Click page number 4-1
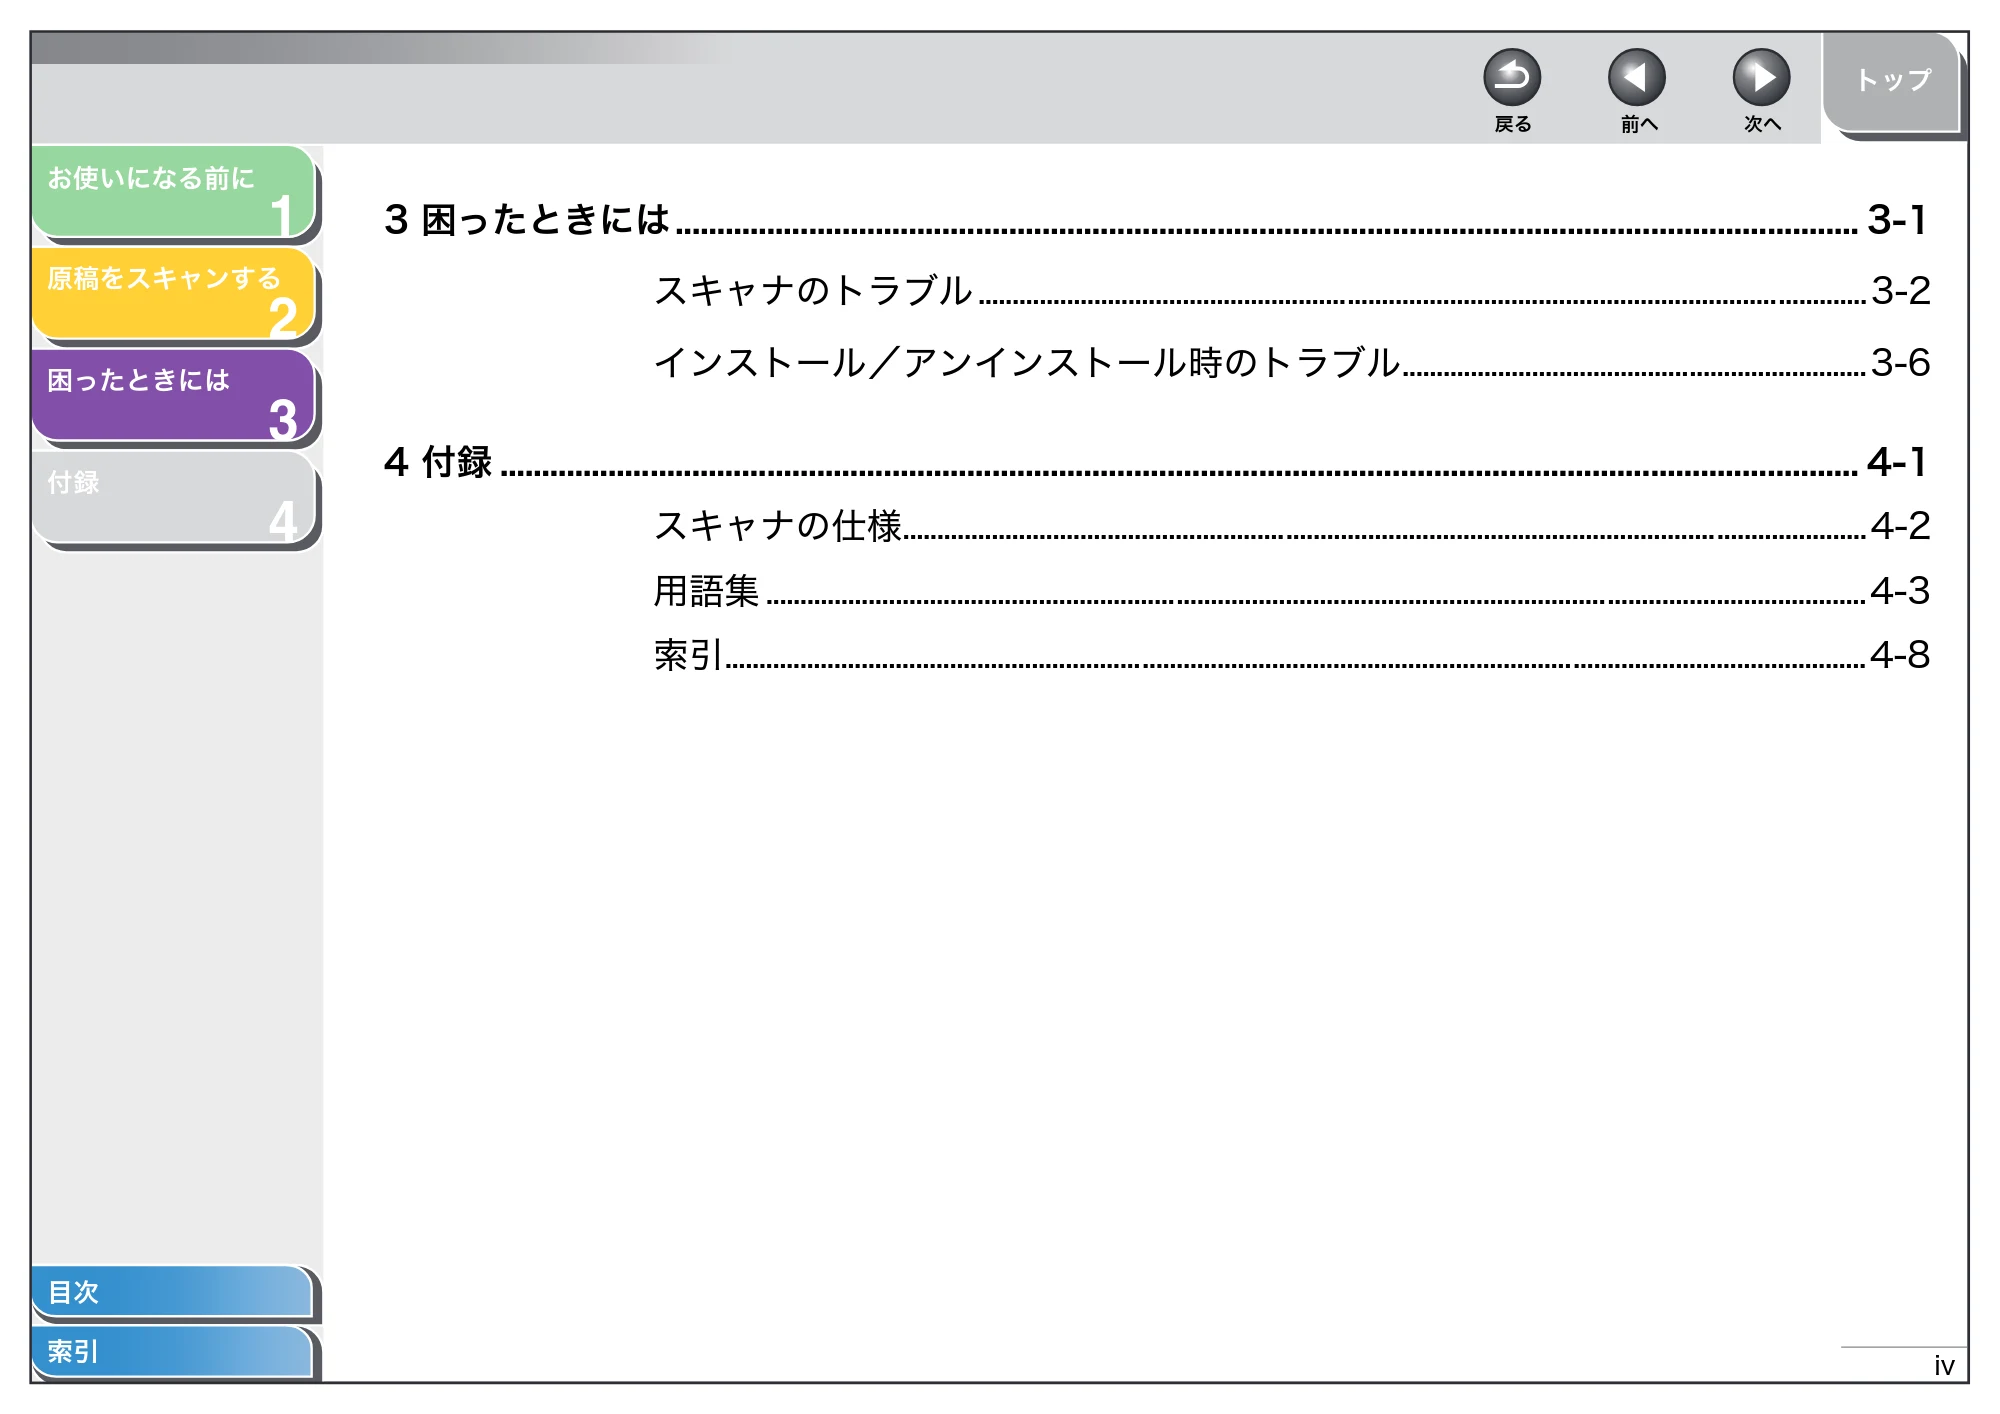The image size is (2000, 1414). pos(1897,462)
